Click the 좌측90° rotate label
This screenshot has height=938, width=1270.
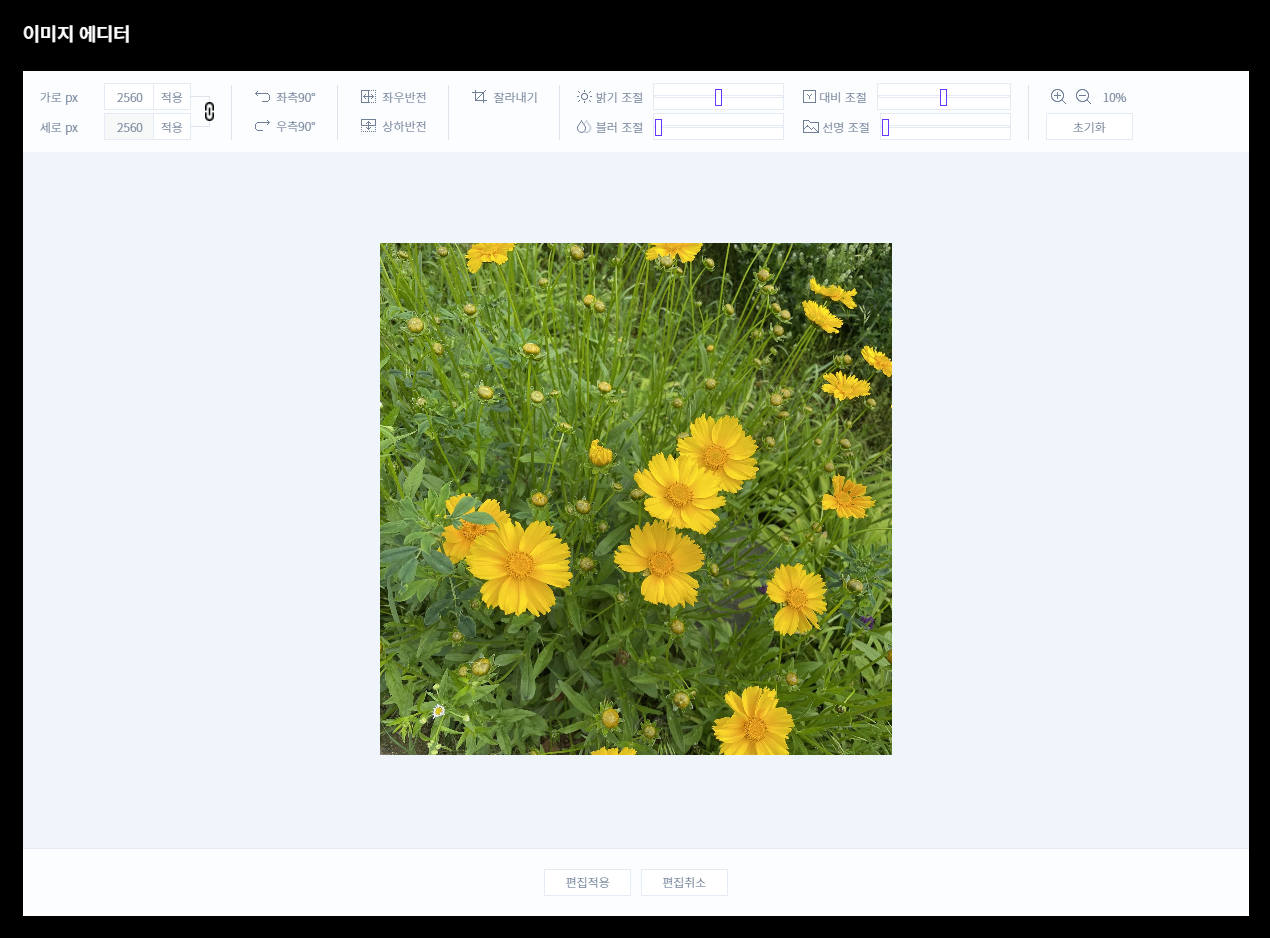click(296, 97)
